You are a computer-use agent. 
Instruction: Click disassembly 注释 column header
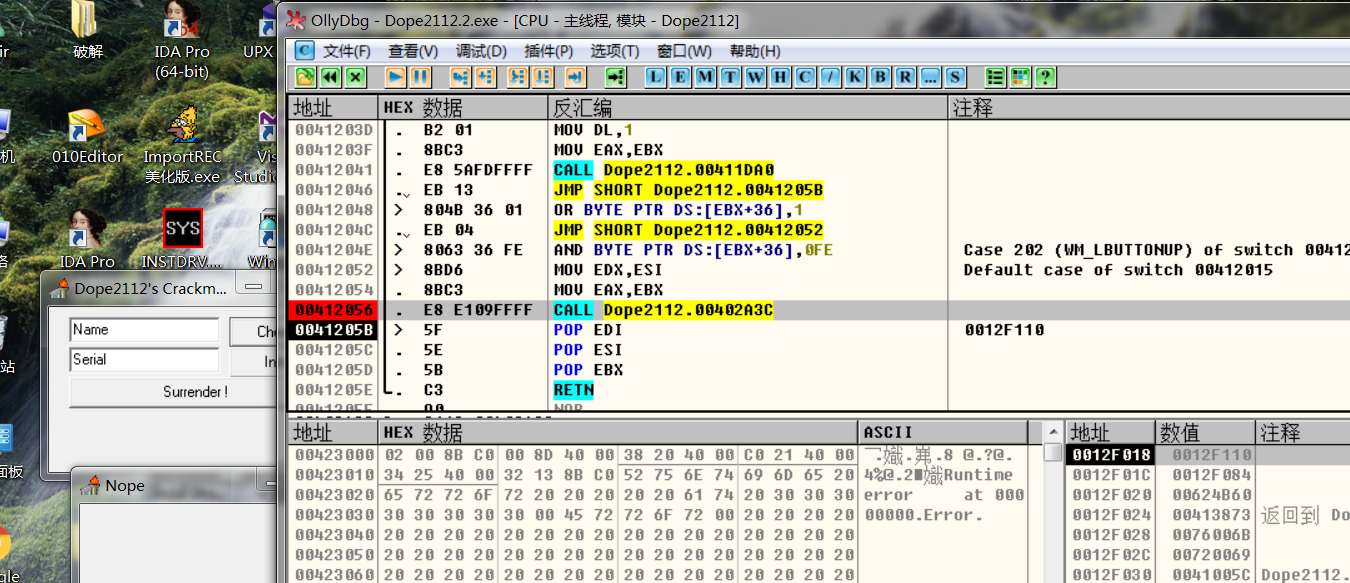click(x=1149, y=107)
